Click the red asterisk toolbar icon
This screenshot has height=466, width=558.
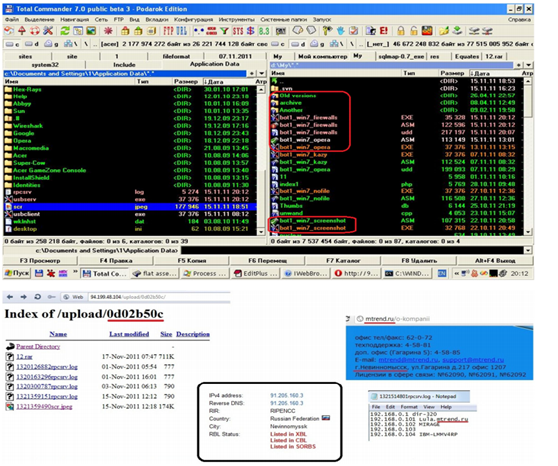tap(108, 31)
